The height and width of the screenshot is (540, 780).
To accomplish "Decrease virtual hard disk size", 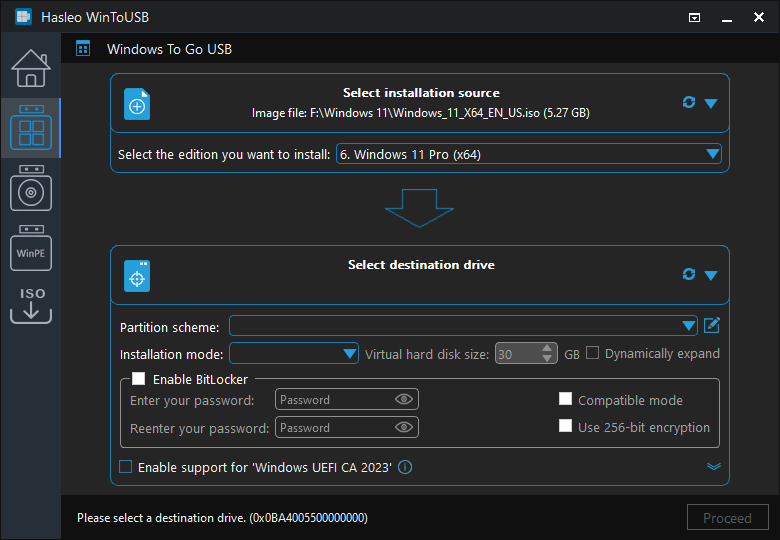I will pos(547,359).
